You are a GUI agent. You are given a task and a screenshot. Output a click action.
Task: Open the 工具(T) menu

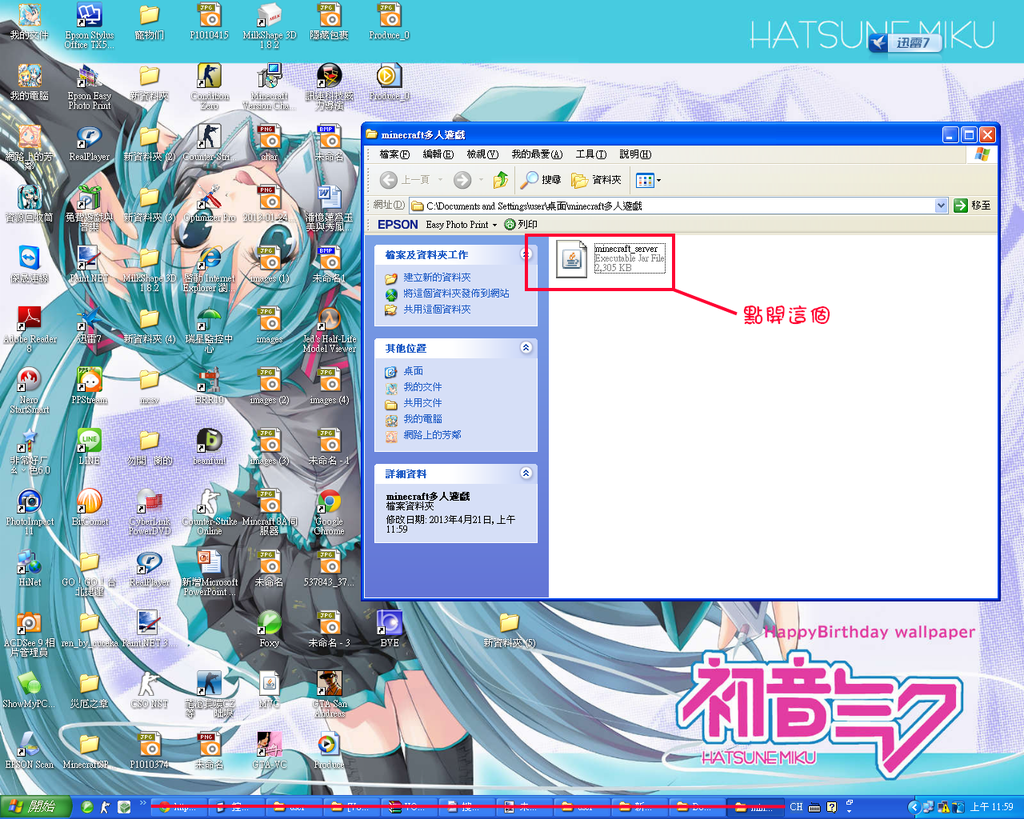591,154
